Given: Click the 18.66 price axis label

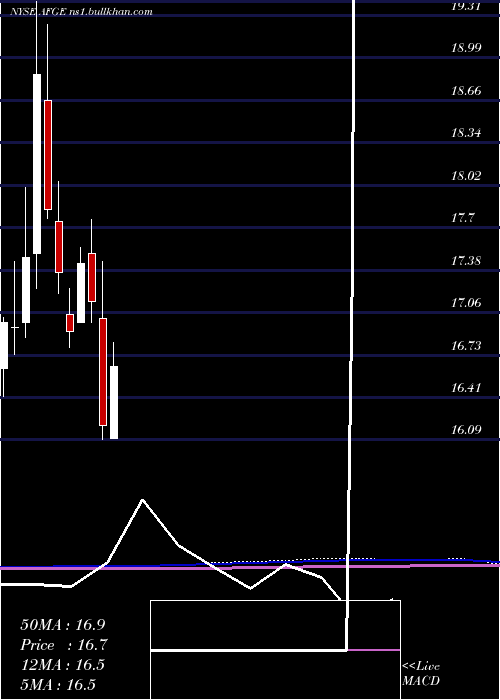Looking at the screenshot, I should tap(467, 91).
